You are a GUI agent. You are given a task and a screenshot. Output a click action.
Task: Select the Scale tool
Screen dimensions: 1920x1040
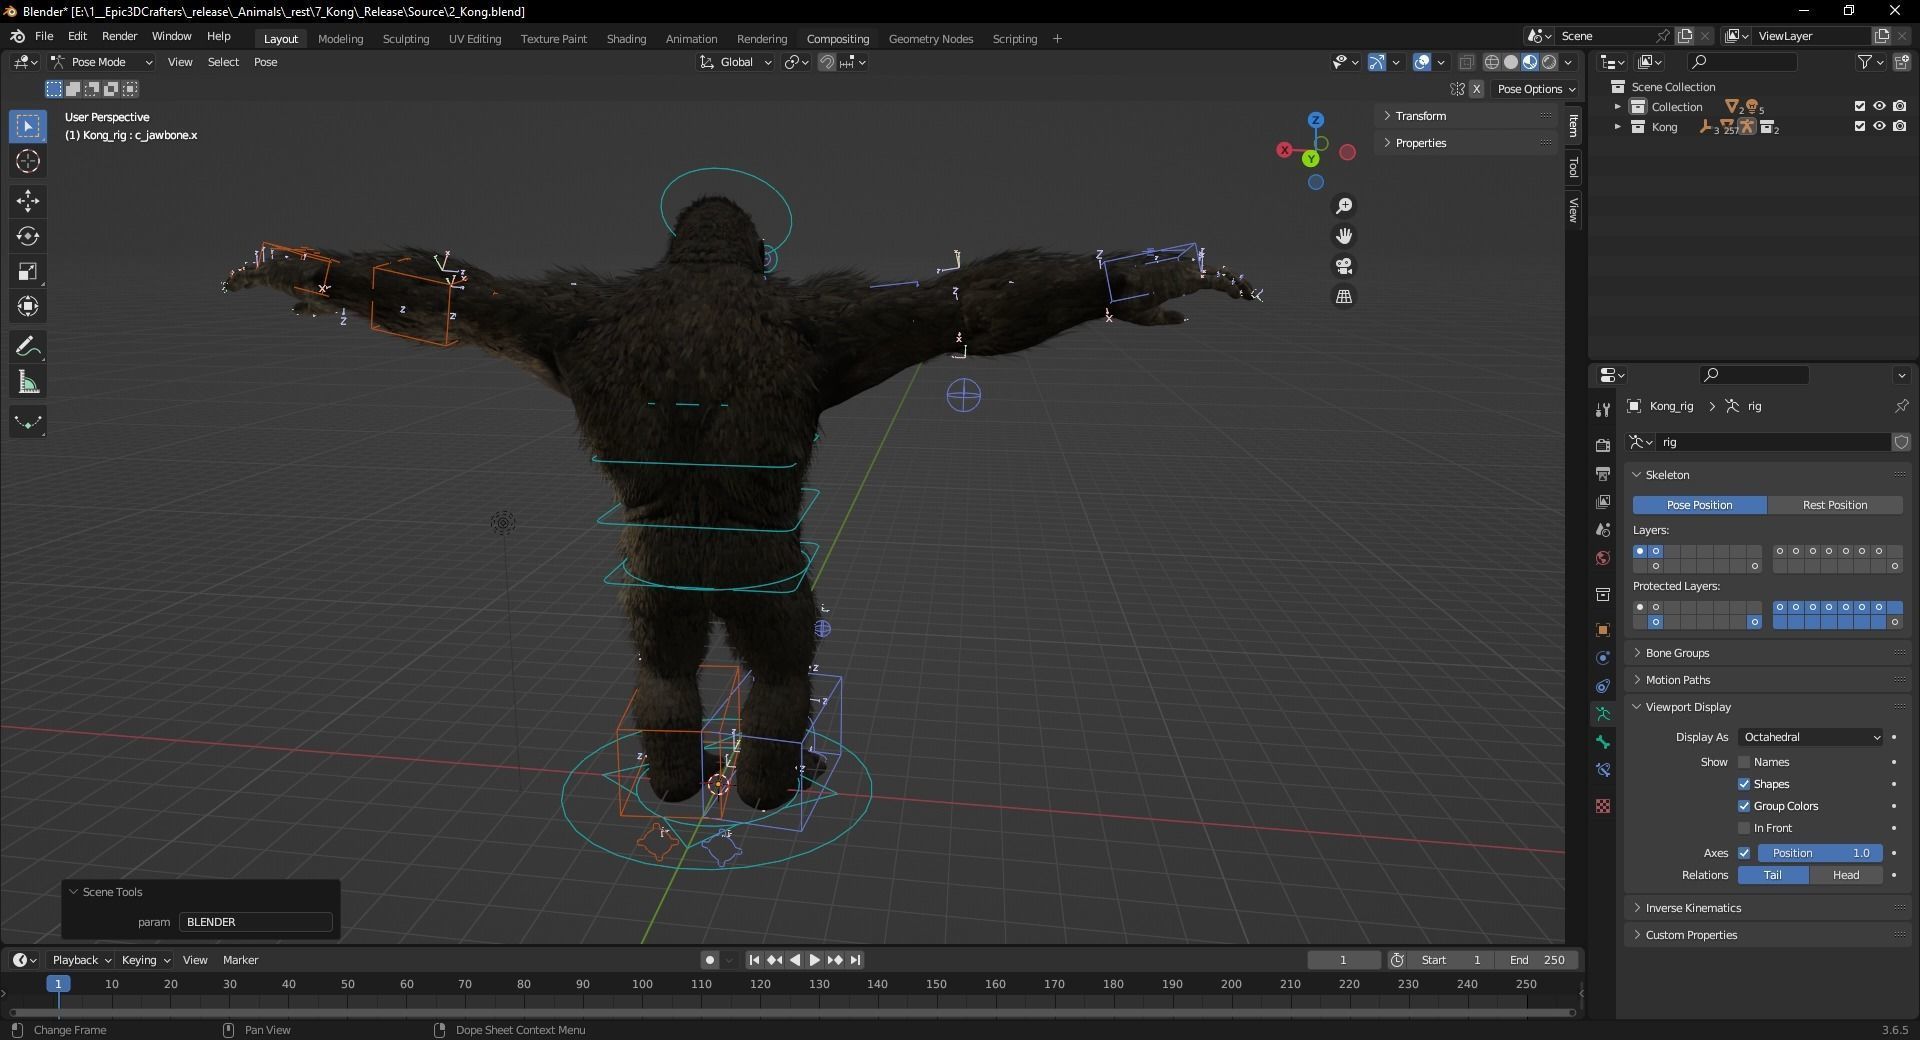point(28,271)
